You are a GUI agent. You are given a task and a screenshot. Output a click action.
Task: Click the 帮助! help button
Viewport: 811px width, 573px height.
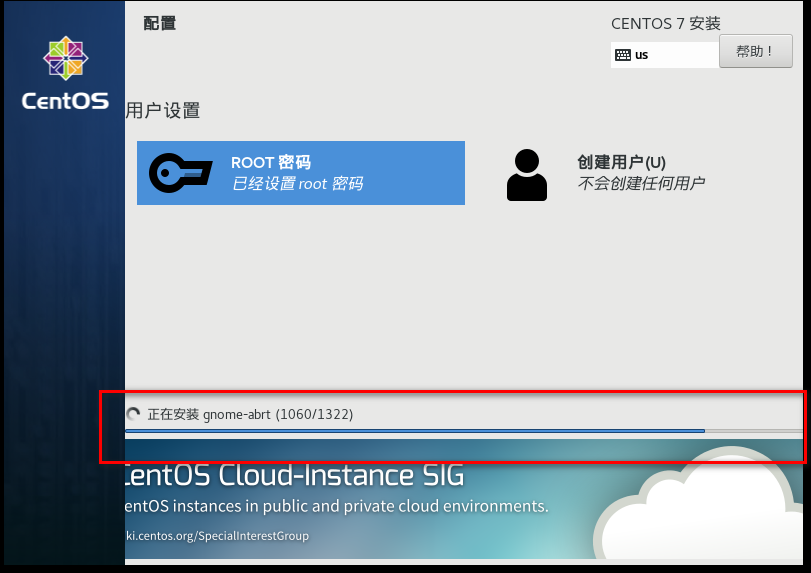point(756,51)
